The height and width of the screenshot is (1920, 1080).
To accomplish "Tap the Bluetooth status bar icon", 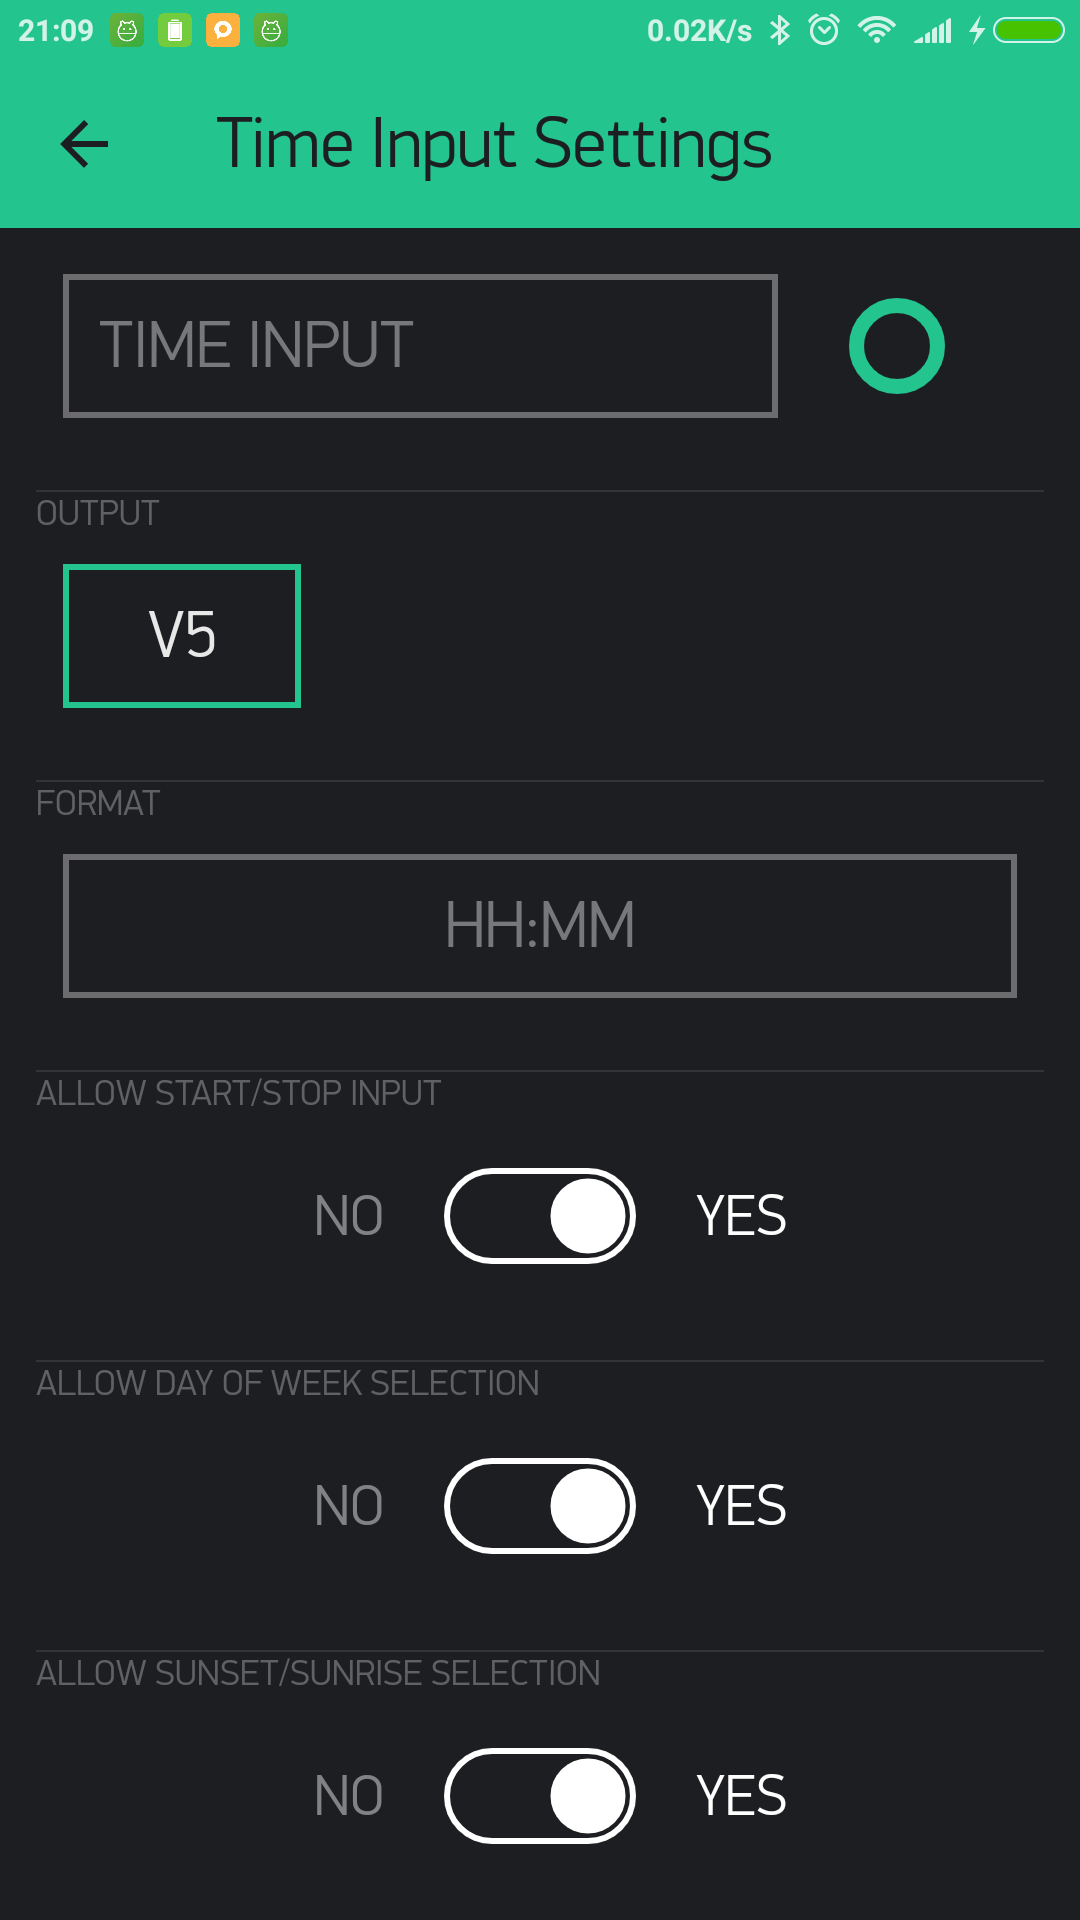I will point(780,30).
